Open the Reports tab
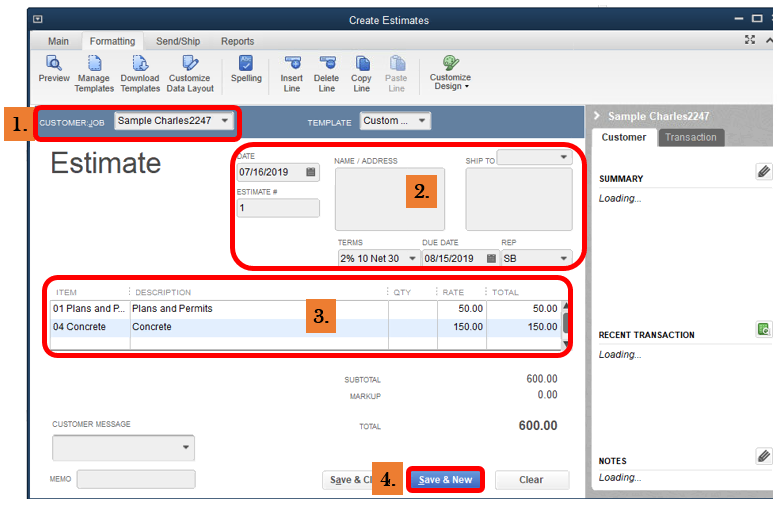781x509 pixels. pos(238,41)
